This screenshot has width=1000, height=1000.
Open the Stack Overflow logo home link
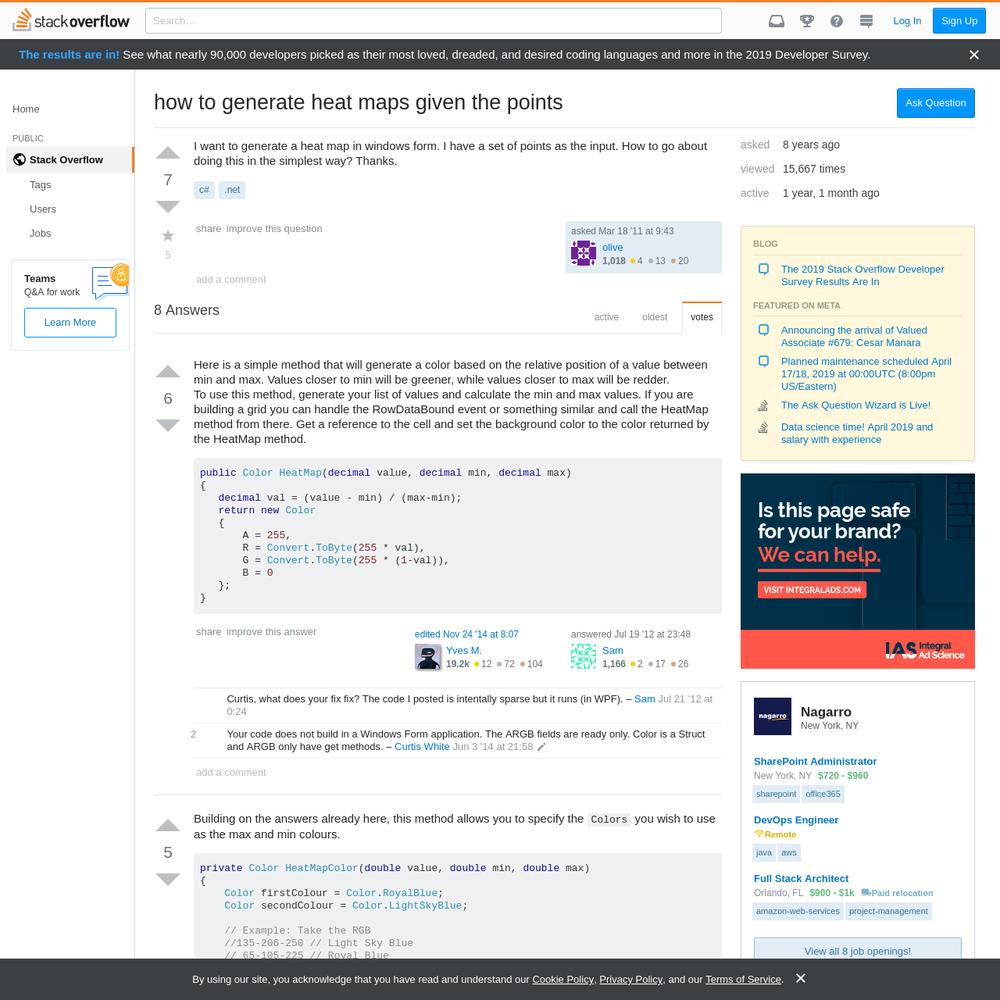pos(71,20)
